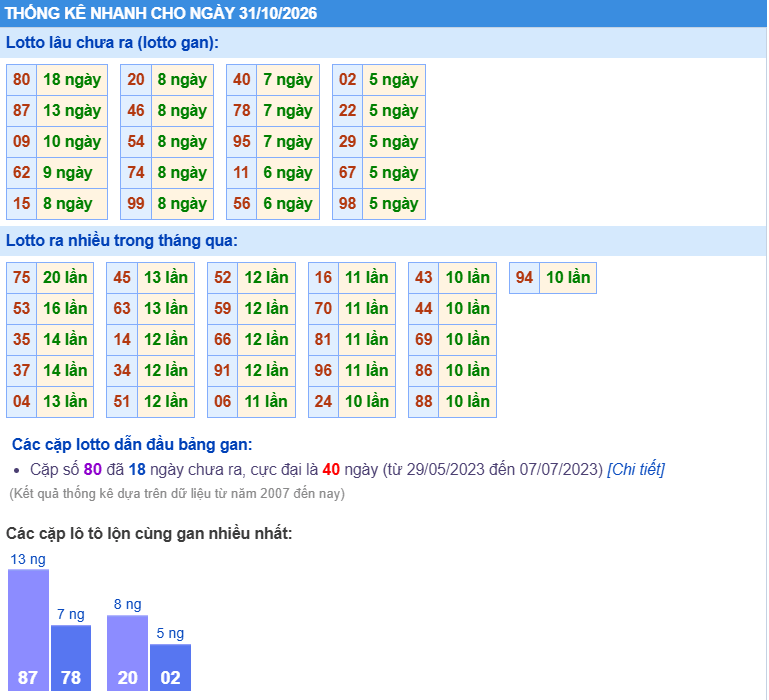
Task: Select frequent lotto number 75
Action: [22, 278]
